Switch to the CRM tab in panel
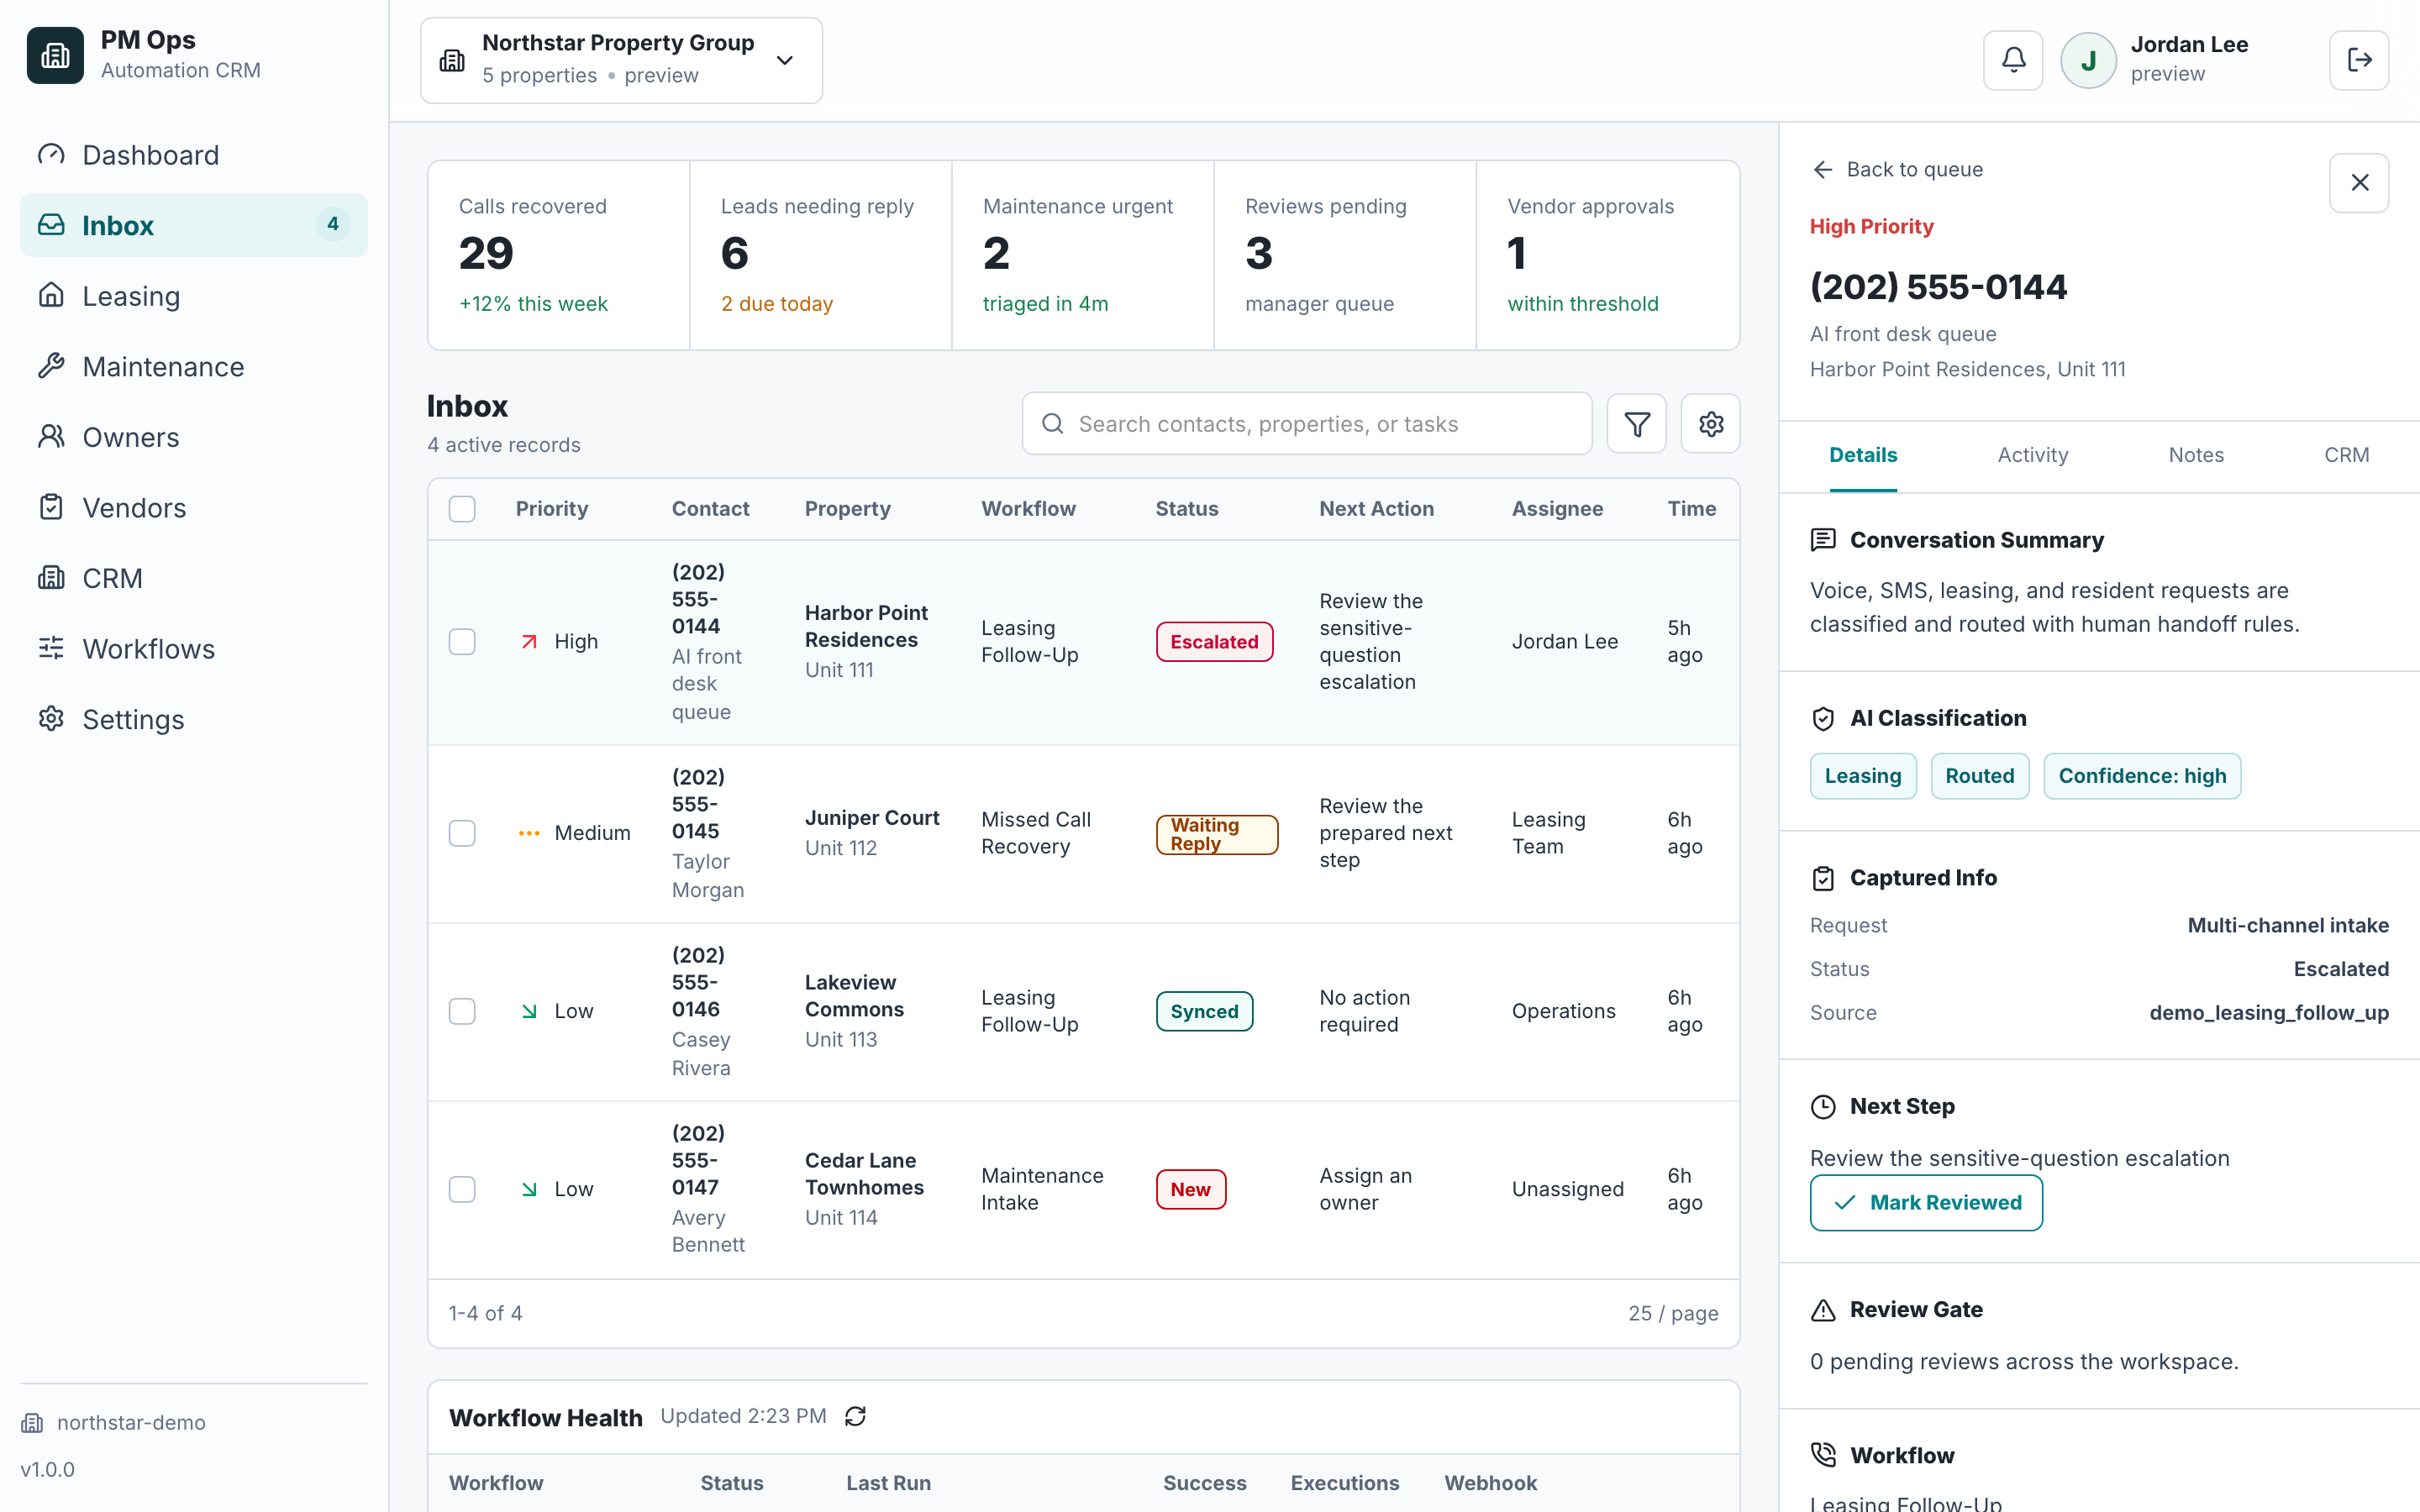This screenshot has height=1512, width=2420. coord(2346,455)
